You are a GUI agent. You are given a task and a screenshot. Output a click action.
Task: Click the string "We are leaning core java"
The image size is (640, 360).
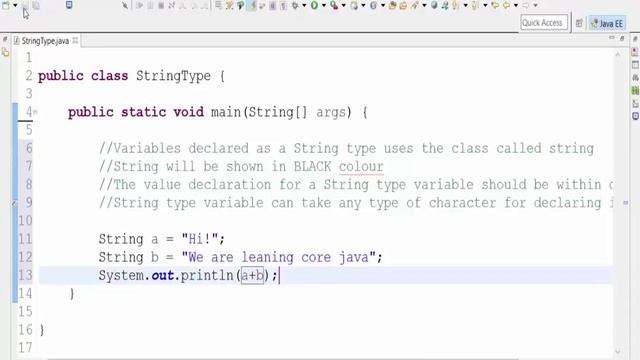click(x=279, y=257)
